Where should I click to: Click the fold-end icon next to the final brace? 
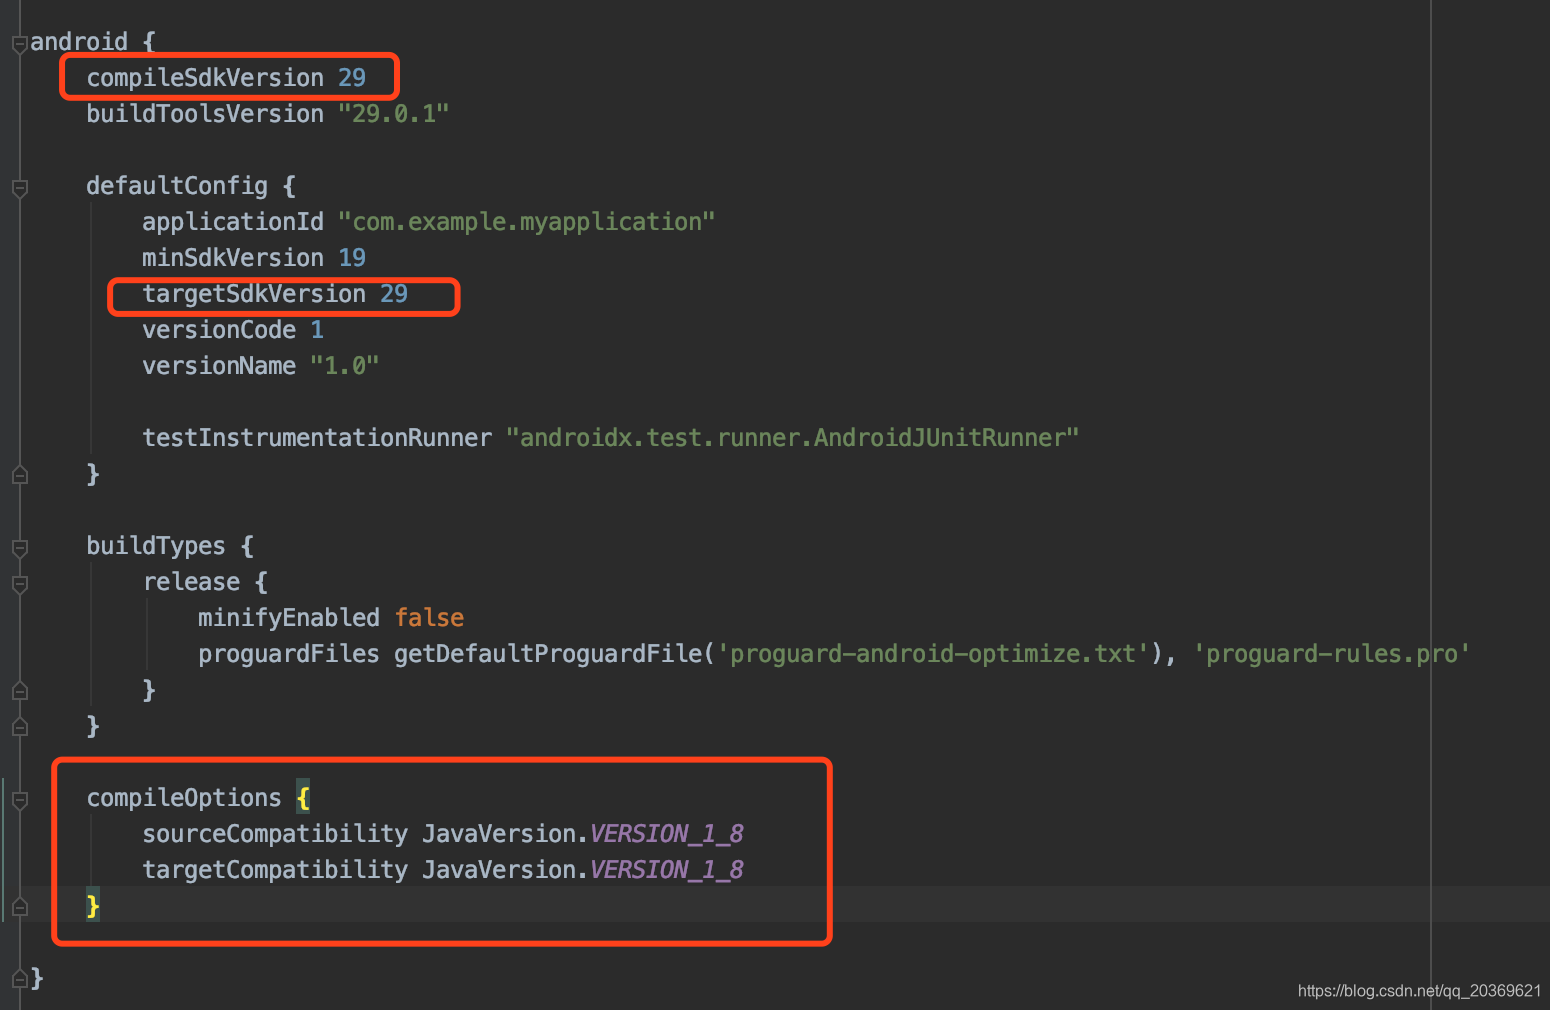click(19, 978)
